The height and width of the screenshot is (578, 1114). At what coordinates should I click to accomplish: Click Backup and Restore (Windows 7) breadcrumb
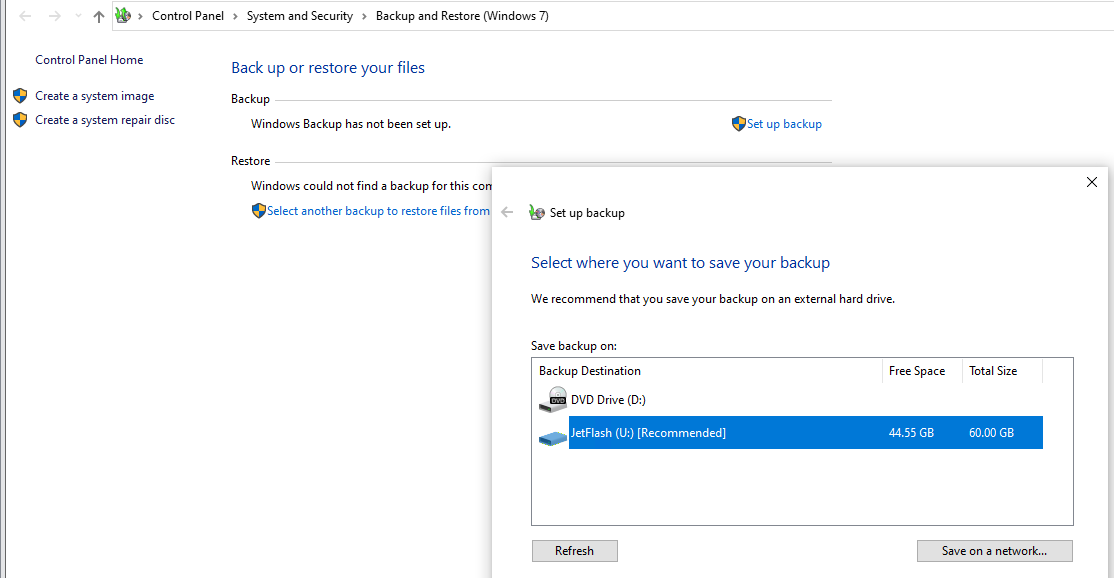tap(463, 16)
